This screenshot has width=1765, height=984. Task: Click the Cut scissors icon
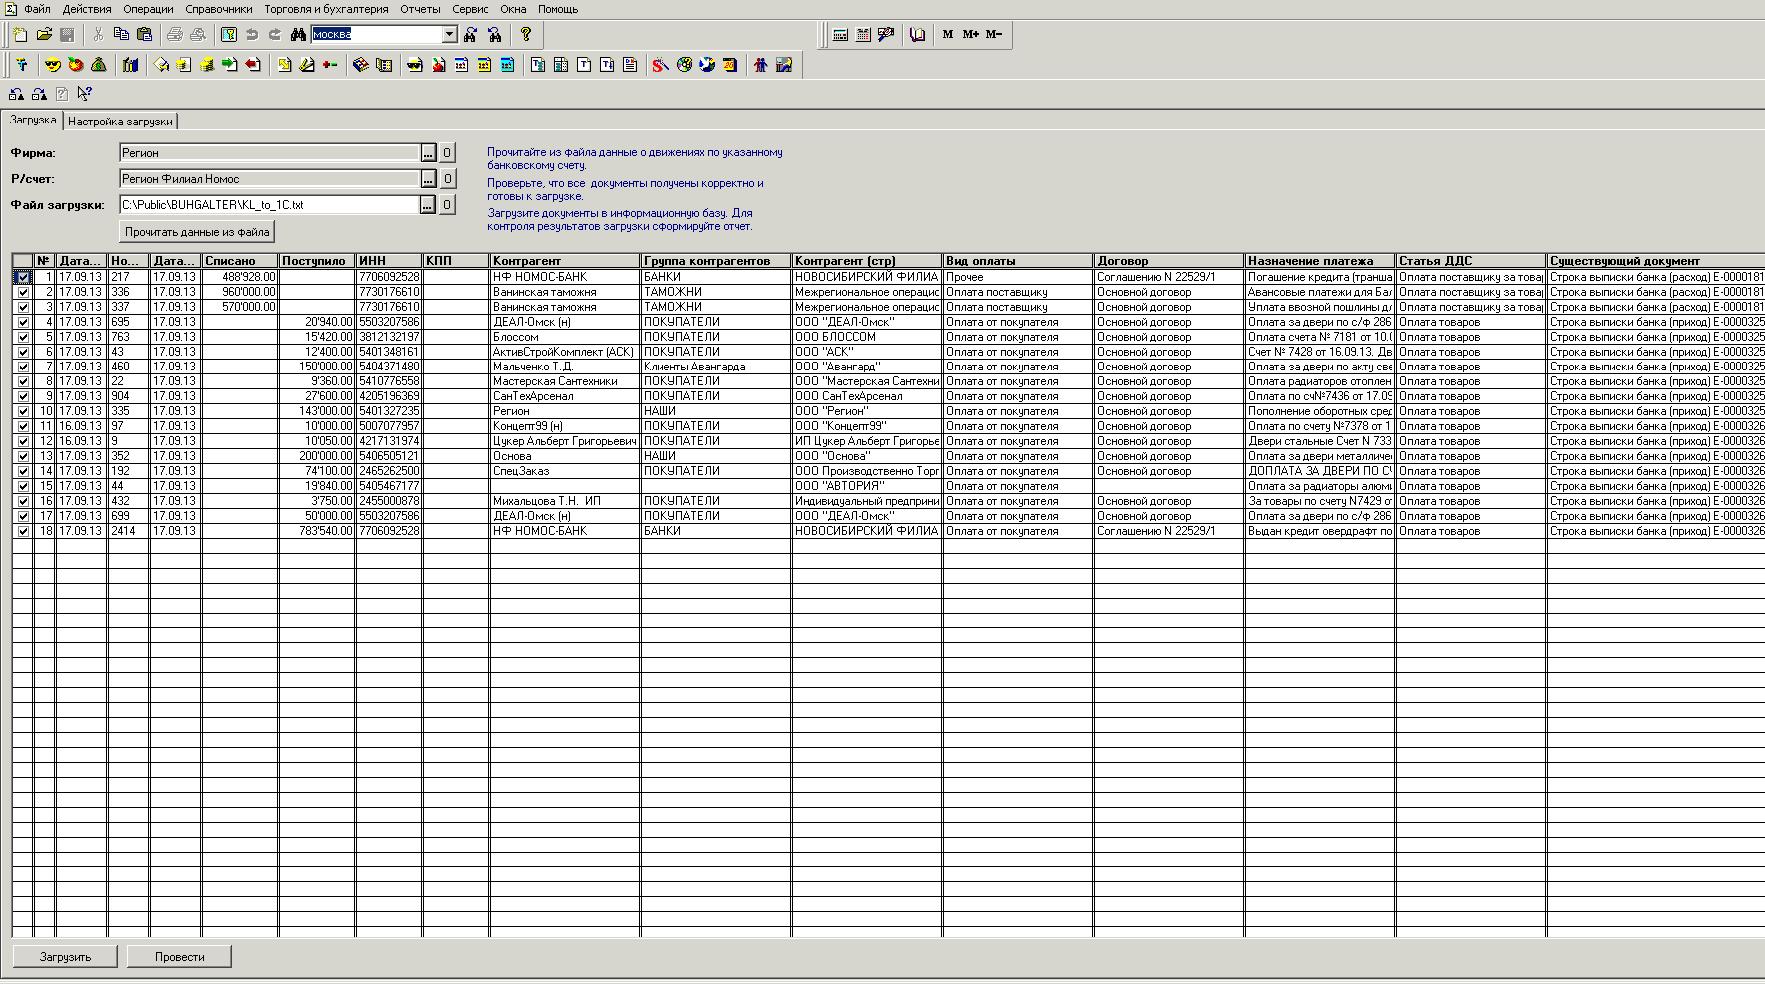click(98, 35)
